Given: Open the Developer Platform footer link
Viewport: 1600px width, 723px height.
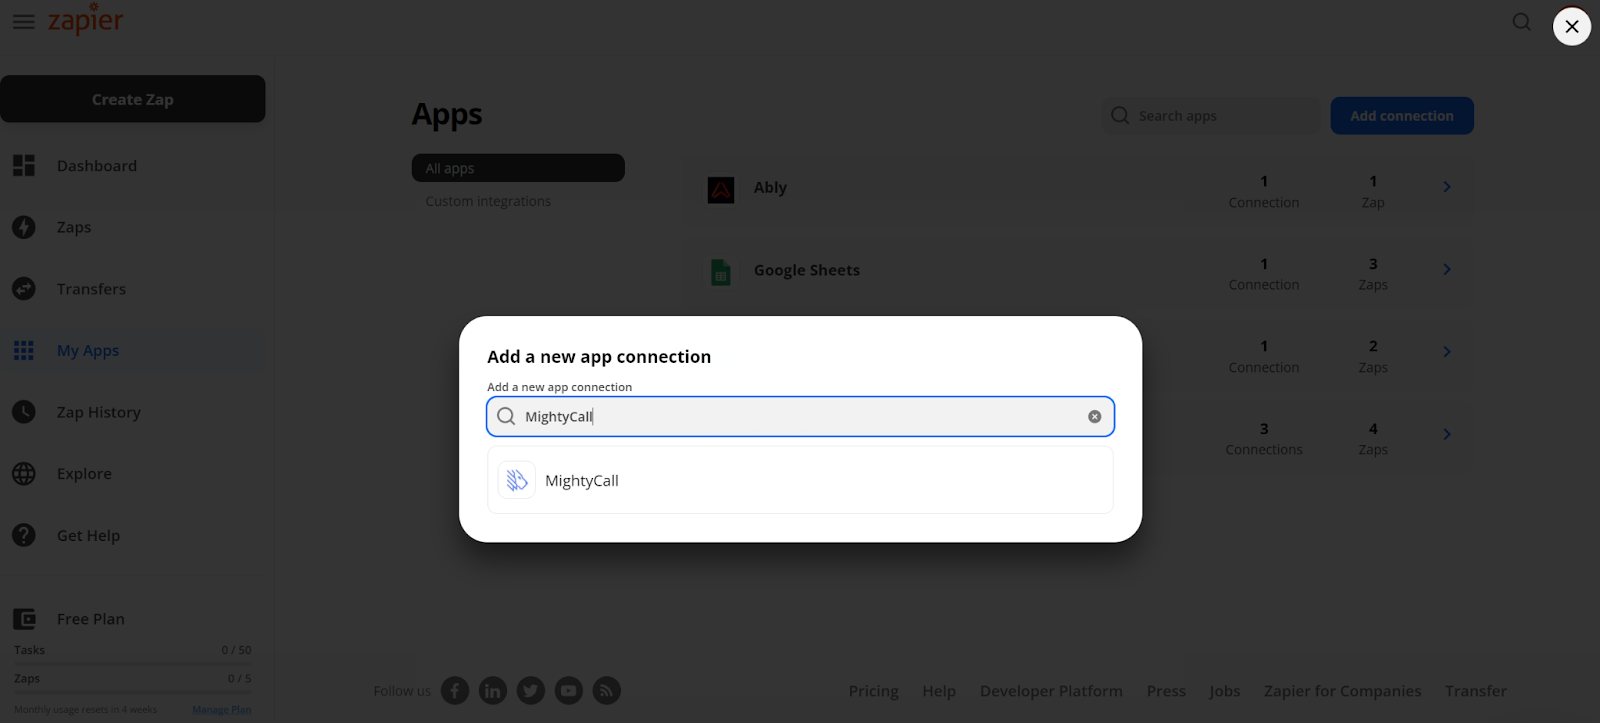Looking at the screenshot, I should tap(1051, 691).
